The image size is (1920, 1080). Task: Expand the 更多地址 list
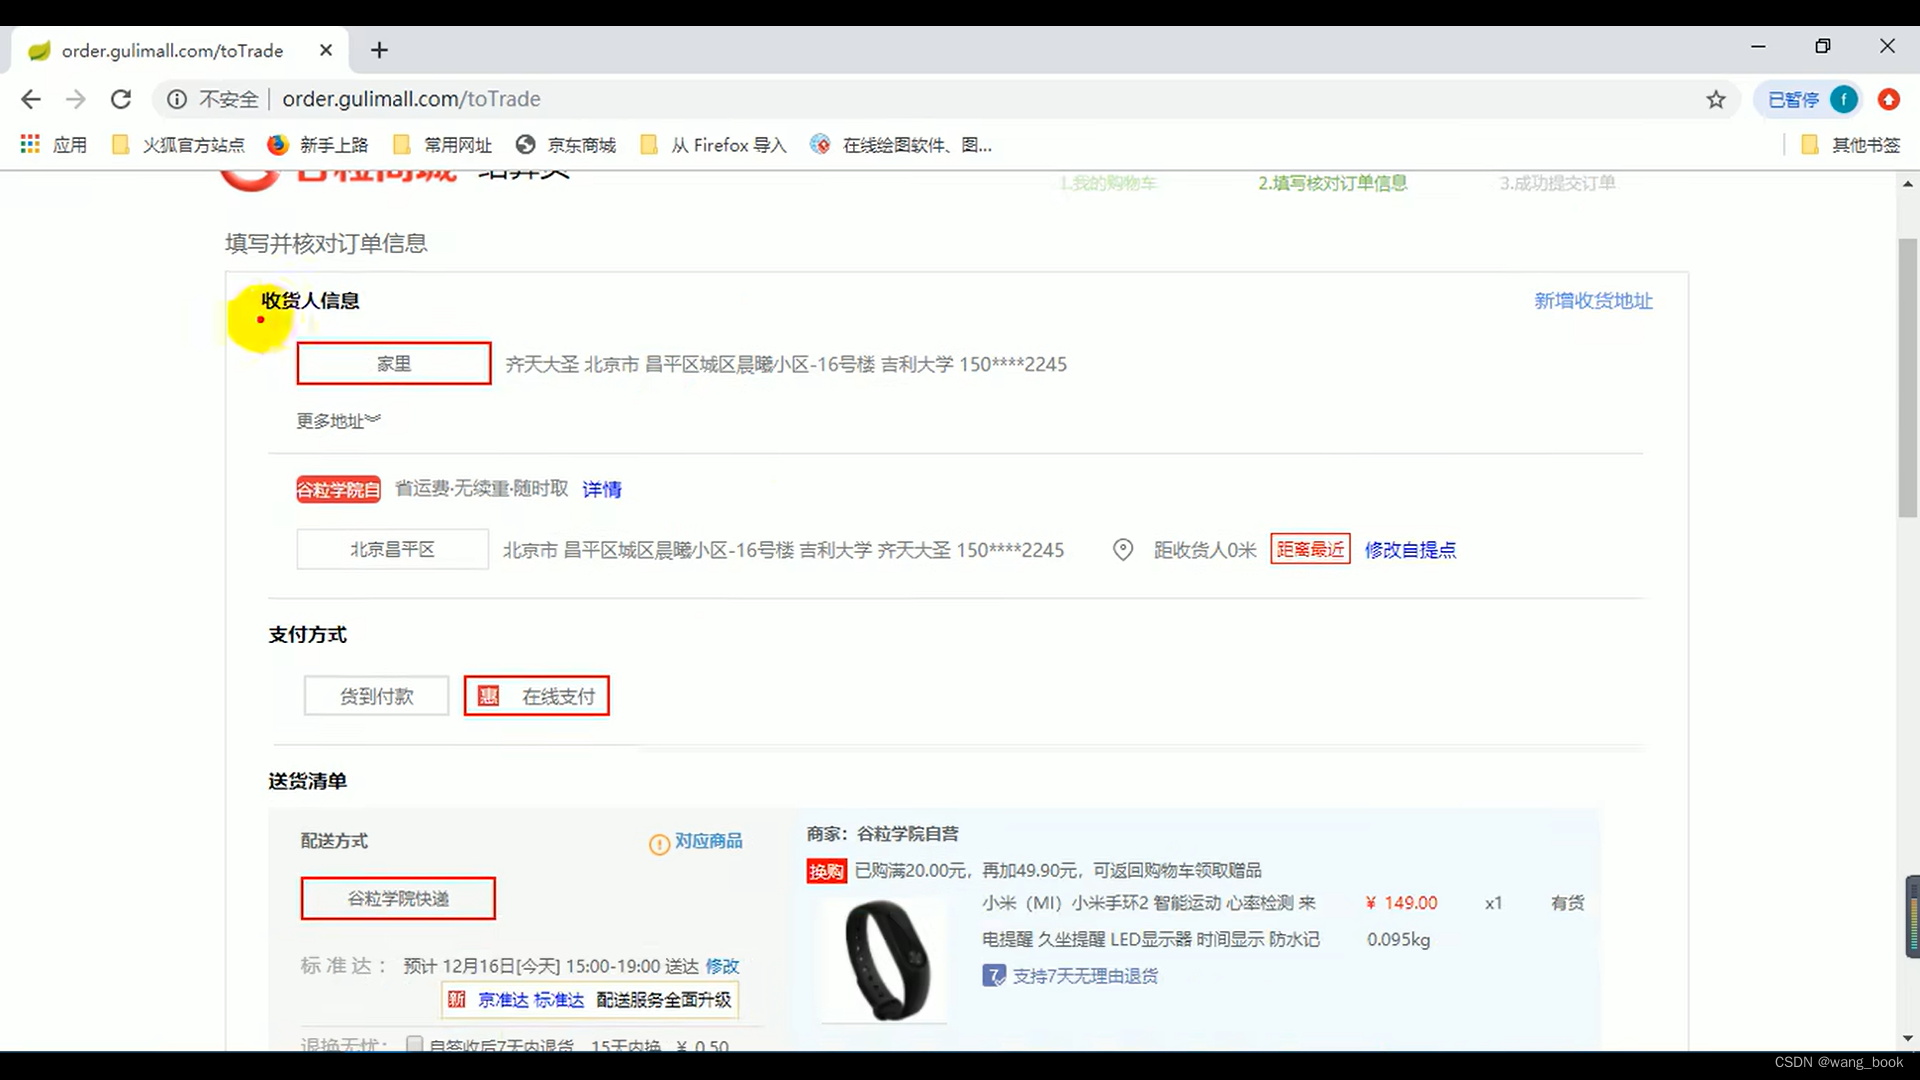point(338,421)
